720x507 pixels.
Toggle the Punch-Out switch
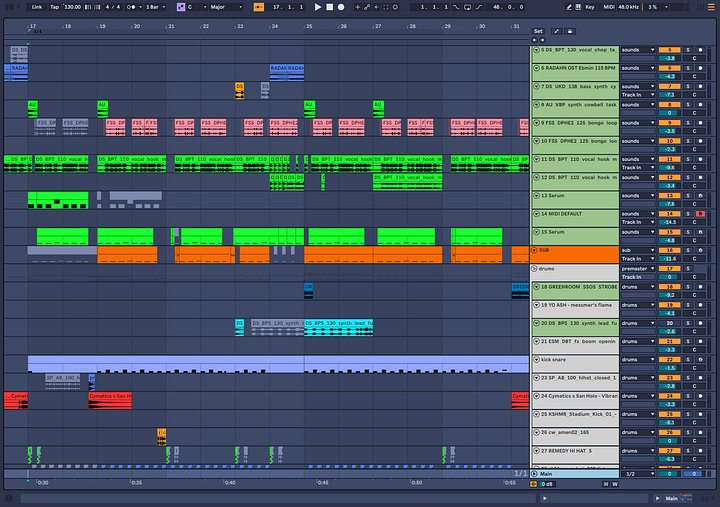(x=479, y=7)
